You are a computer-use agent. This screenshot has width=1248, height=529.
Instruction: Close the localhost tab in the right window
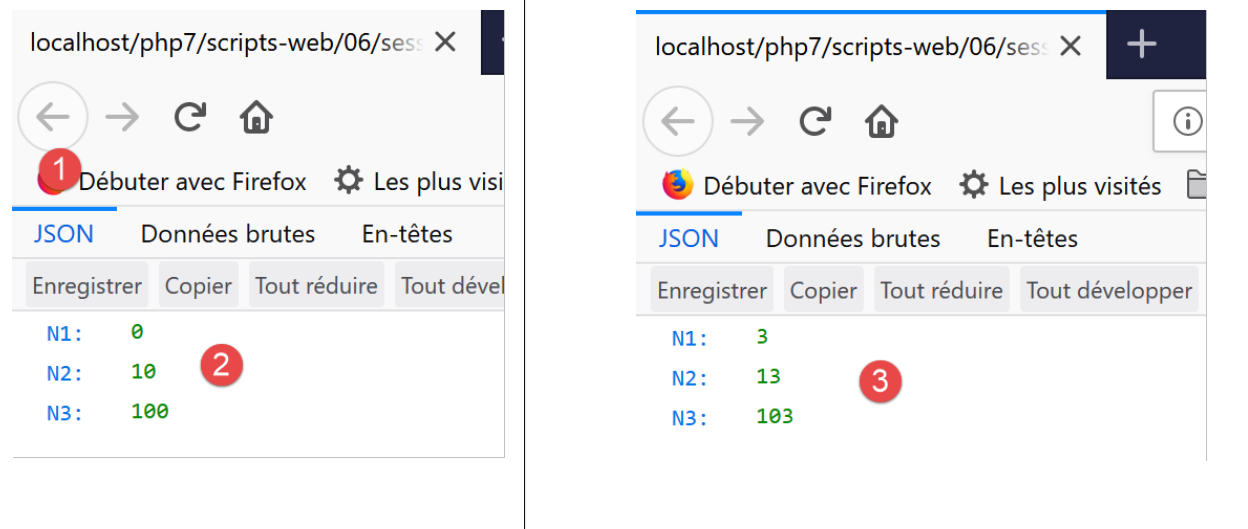(x=1070, y=46)
